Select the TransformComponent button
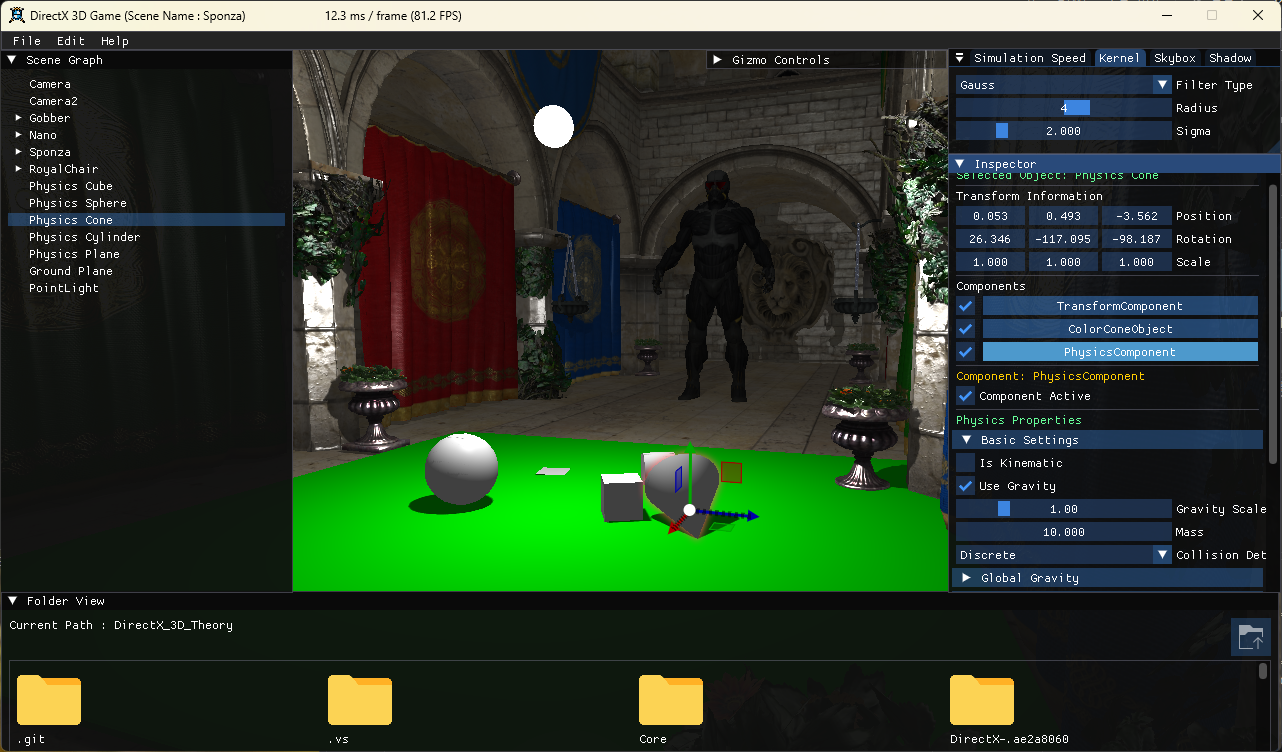The width and height of the screenshot is (1282, 752). pyautogui.click(x=1119, y=305)
